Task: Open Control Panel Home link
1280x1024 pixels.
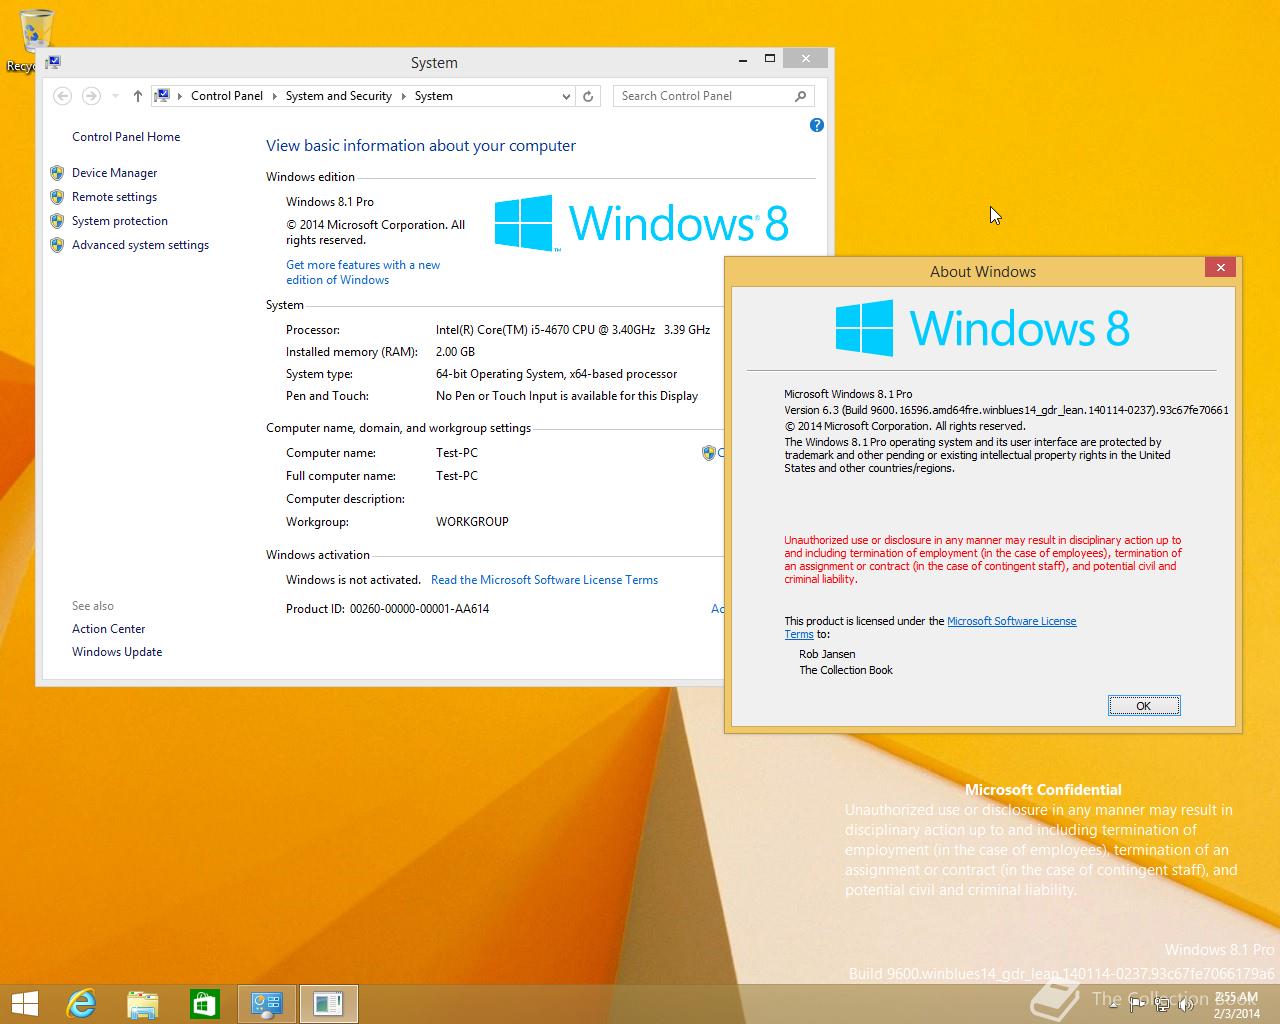Action: tap(126, 137)
